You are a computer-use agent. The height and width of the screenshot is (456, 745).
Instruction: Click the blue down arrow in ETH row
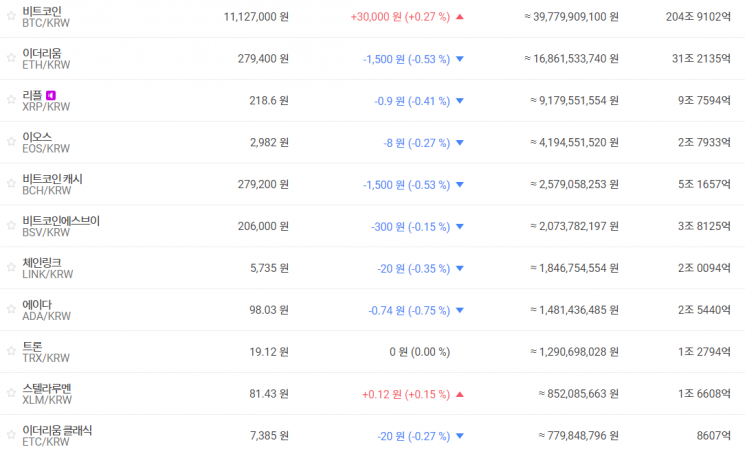pyautogui.click(x=459, y=59)
